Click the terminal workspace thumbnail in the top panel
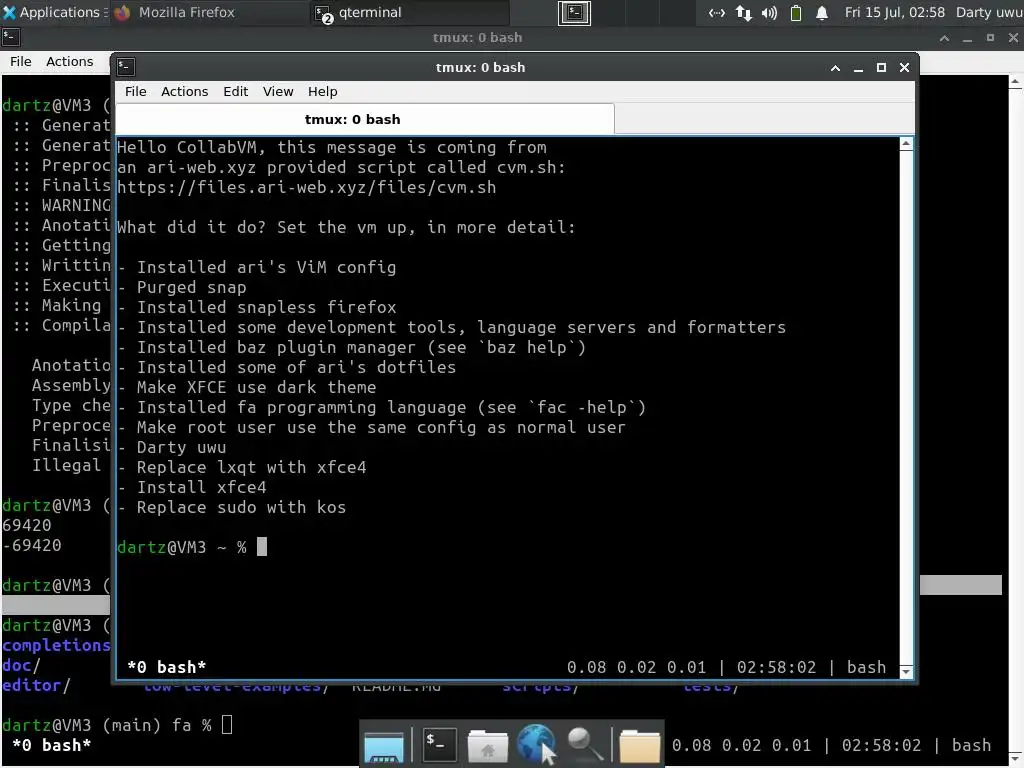1024x768 pixels. pyautogui.click(x=575, y=13)
